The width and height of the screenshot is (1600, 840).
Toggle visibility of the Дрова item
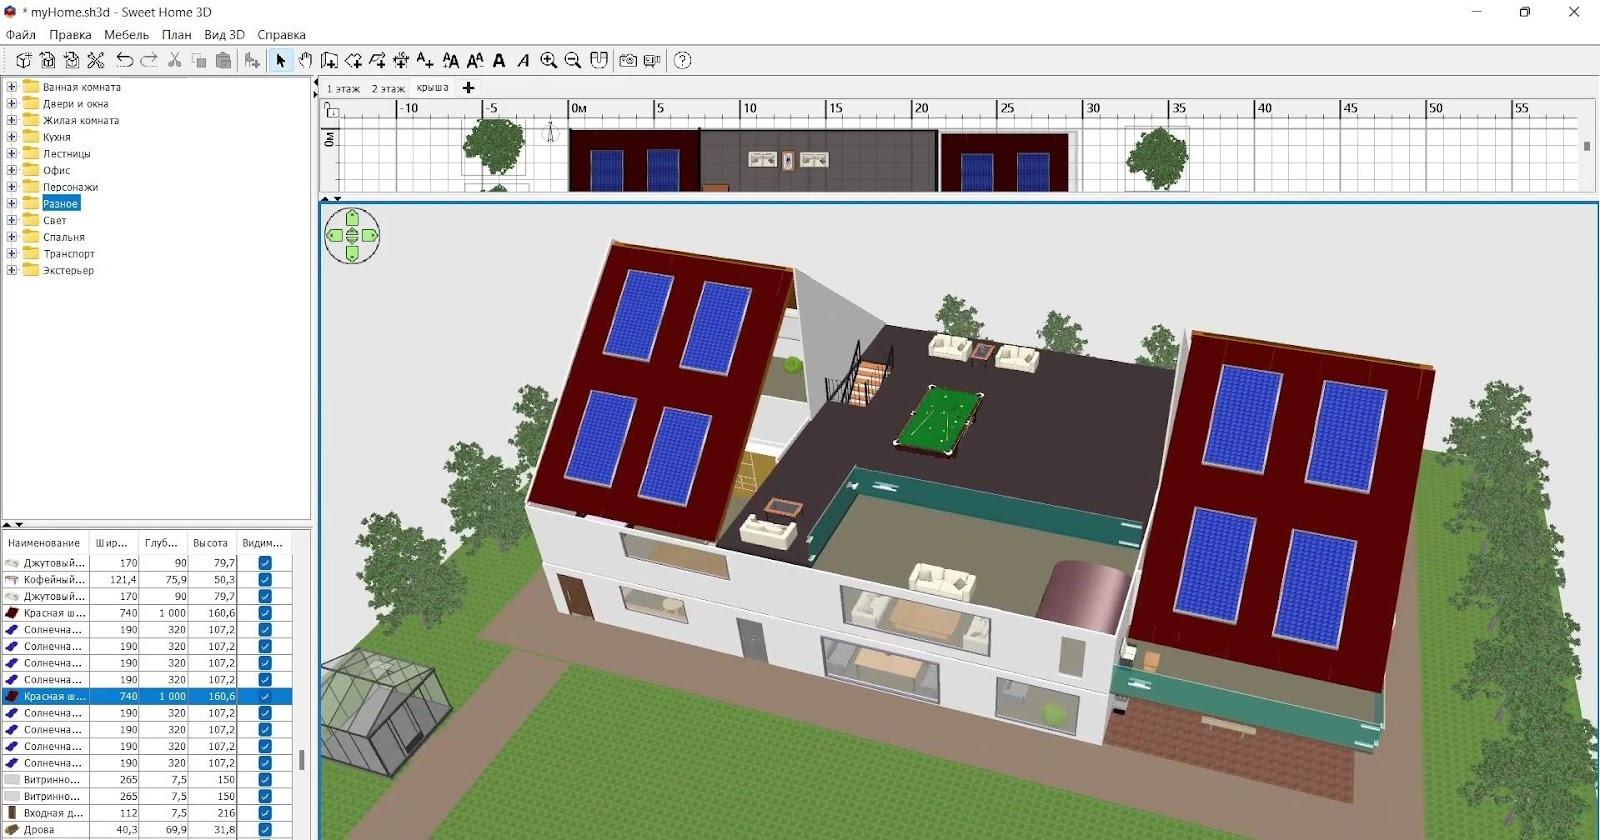pyautogui.click(x=265, y=830)
